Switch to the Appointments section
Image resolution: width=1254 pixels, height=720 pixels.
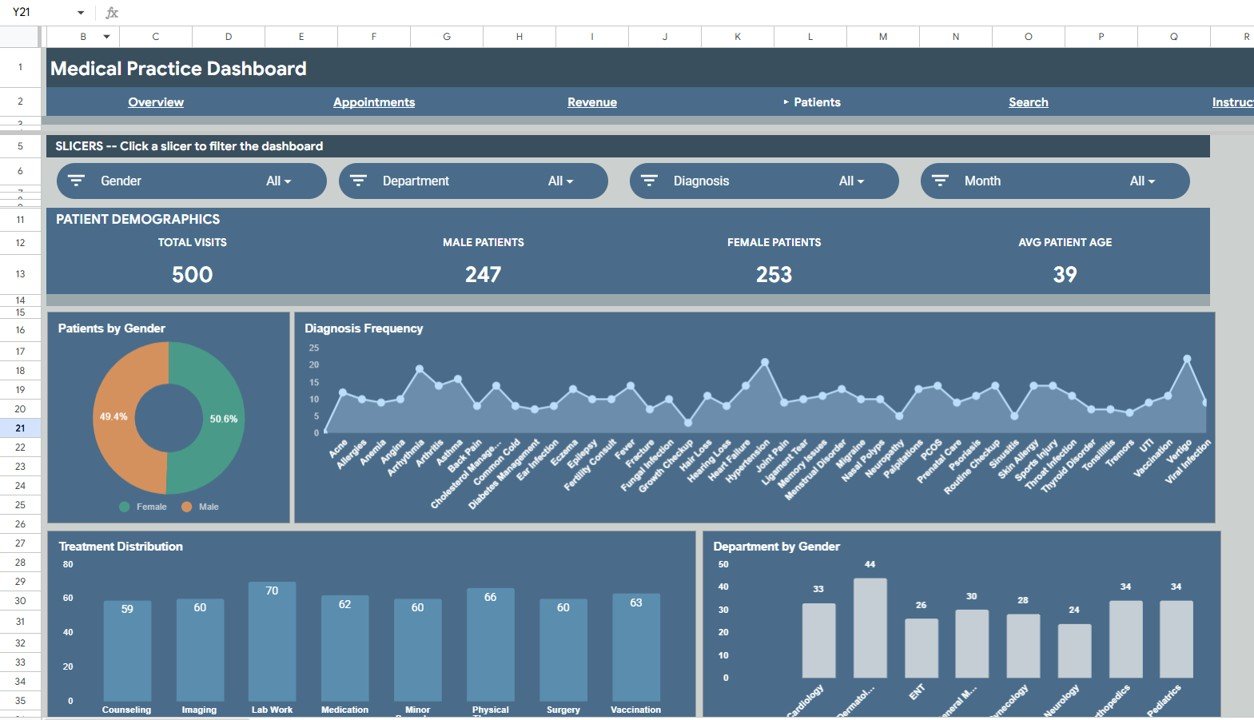374,101
